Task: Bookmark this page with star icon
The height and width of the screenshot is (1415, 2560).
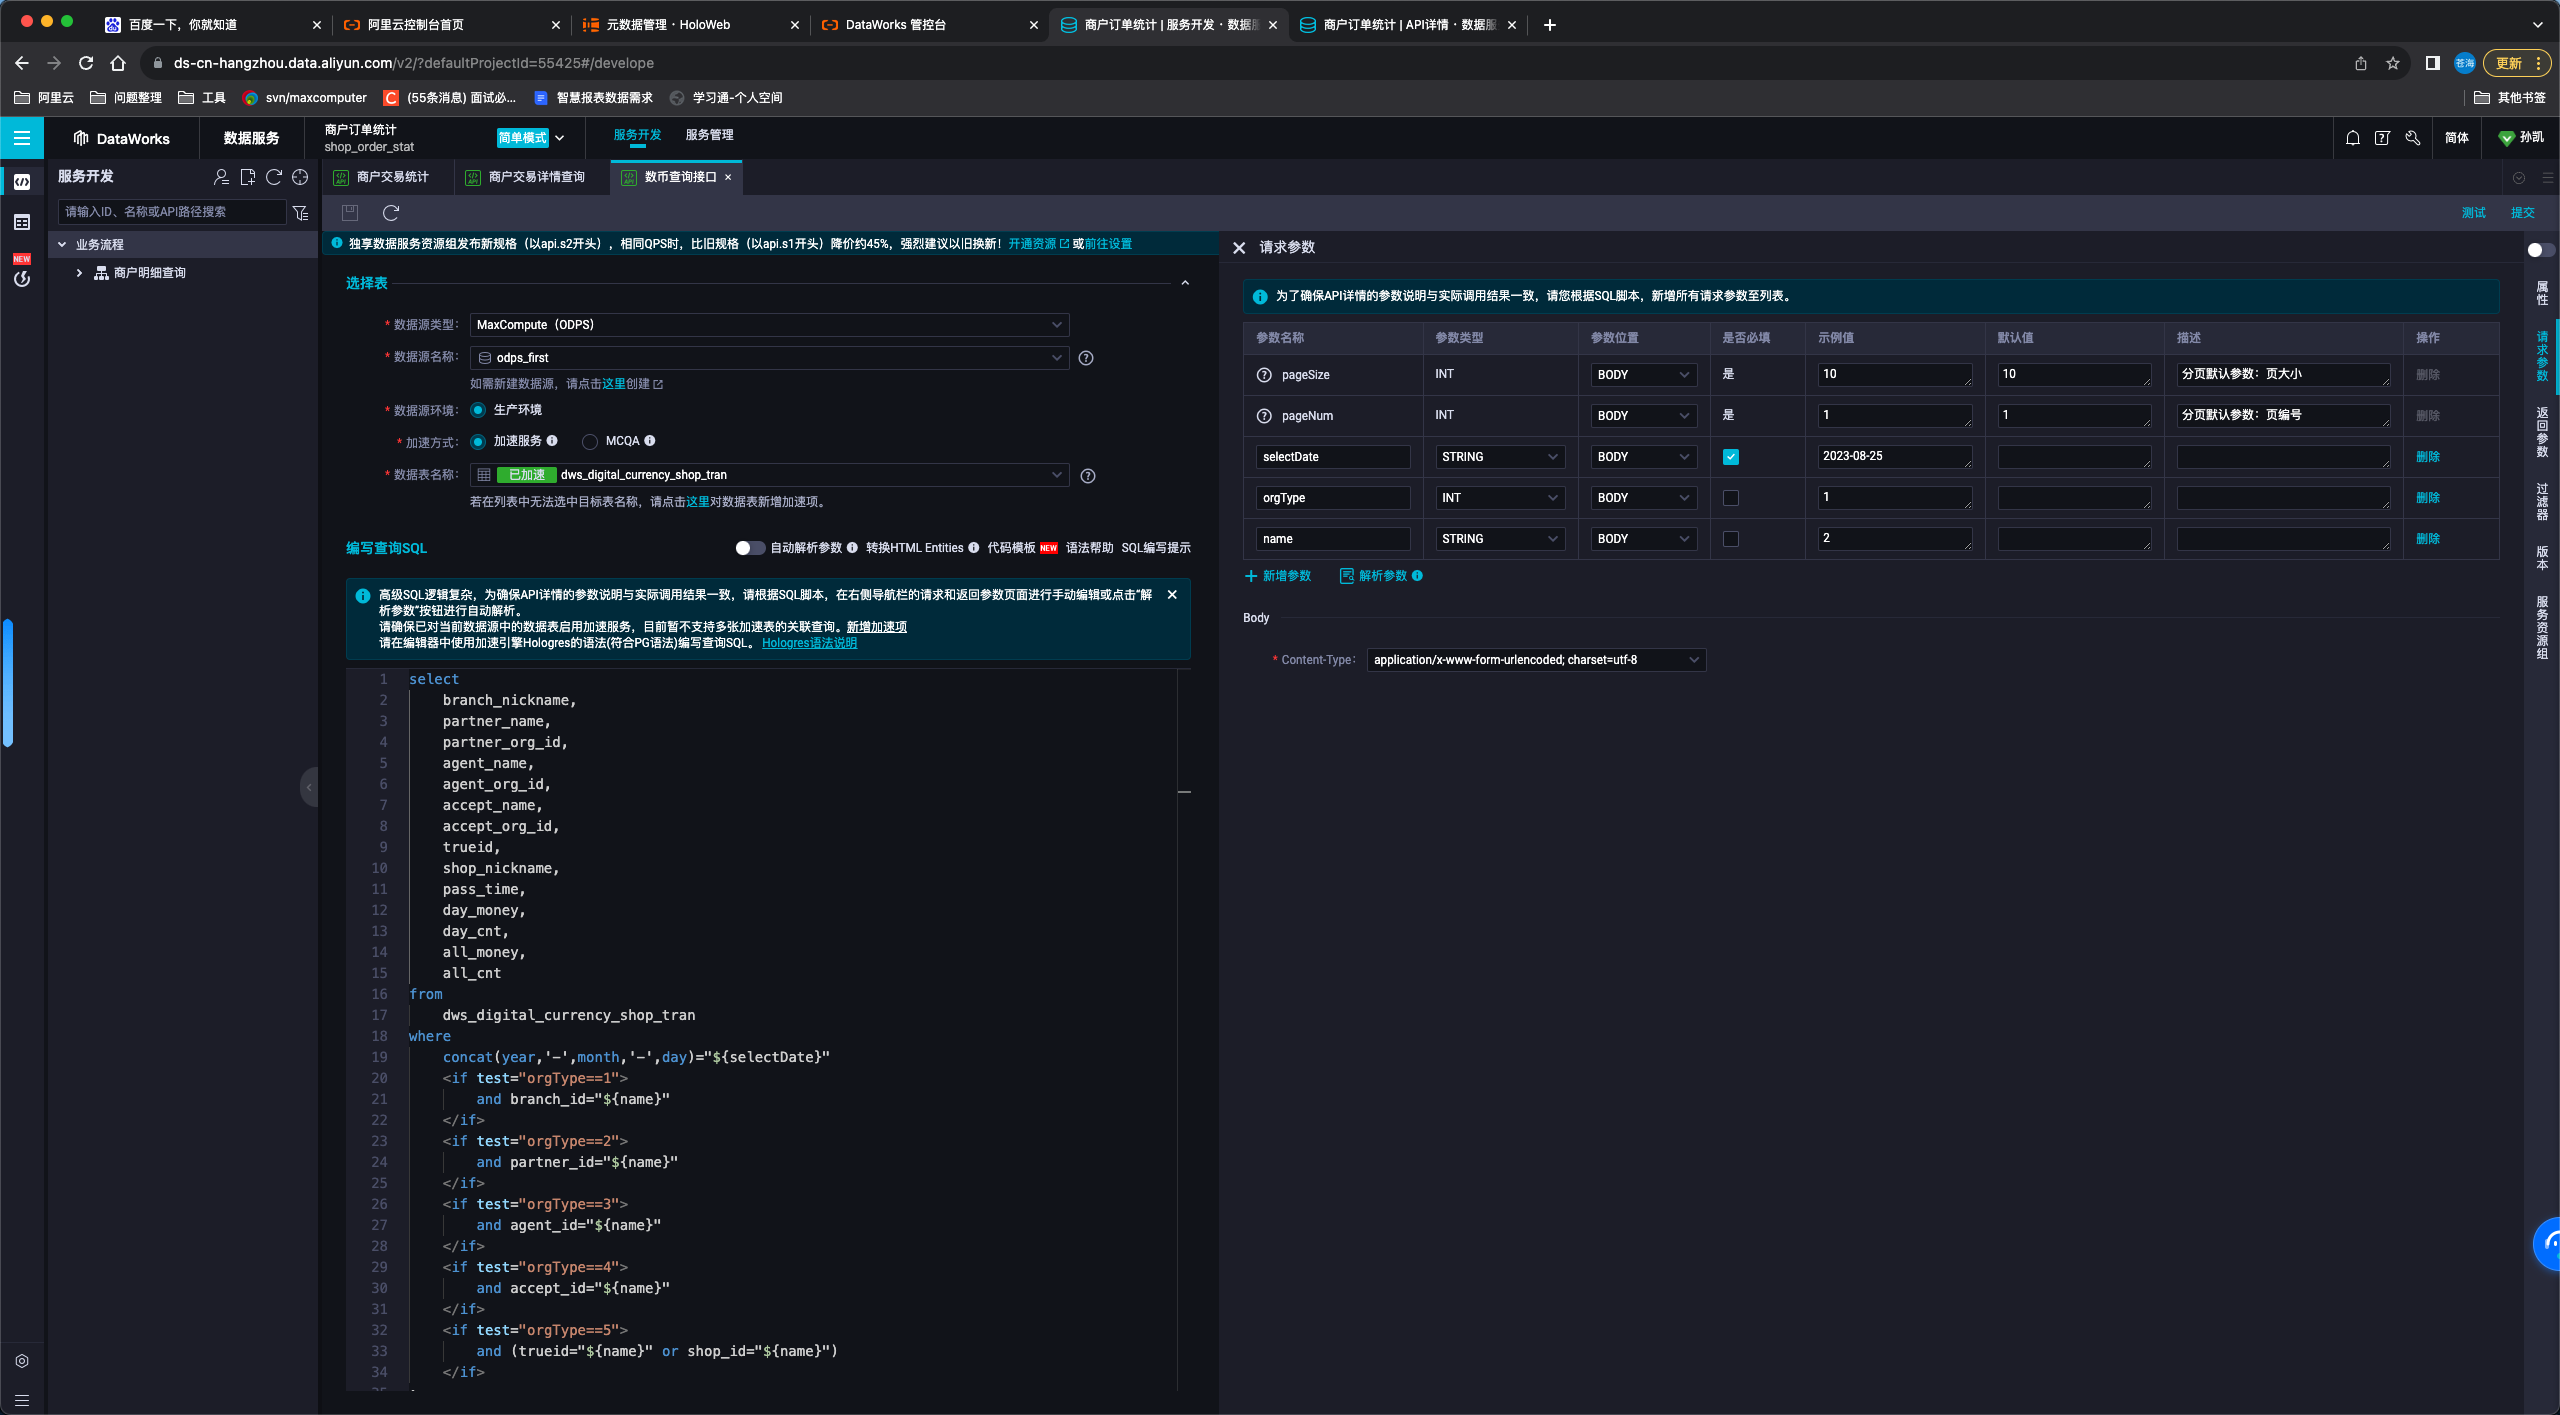Action: coord(2393,63)
